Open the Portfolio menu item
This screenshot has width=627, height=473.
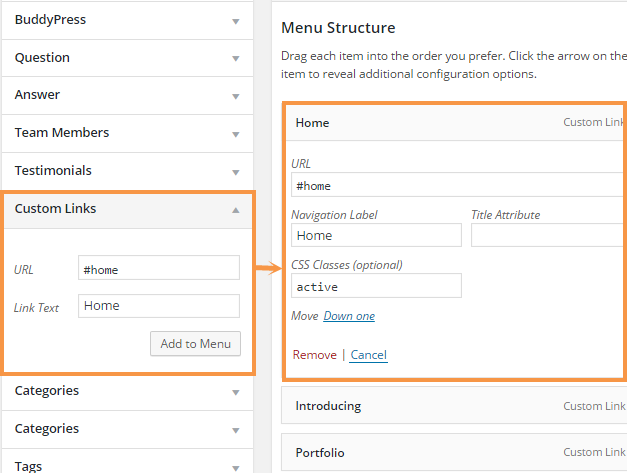pyautogui.click(x=454, y=452)
